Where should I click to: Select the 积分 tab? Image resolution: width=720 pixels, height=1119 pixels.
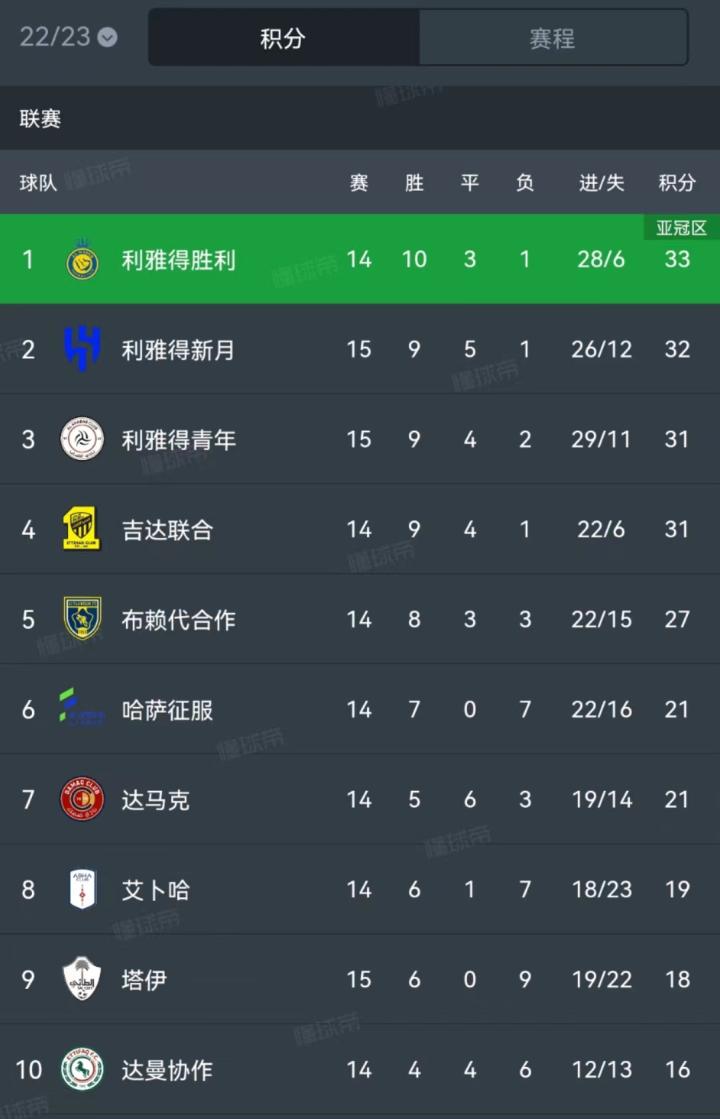[283, 38]
